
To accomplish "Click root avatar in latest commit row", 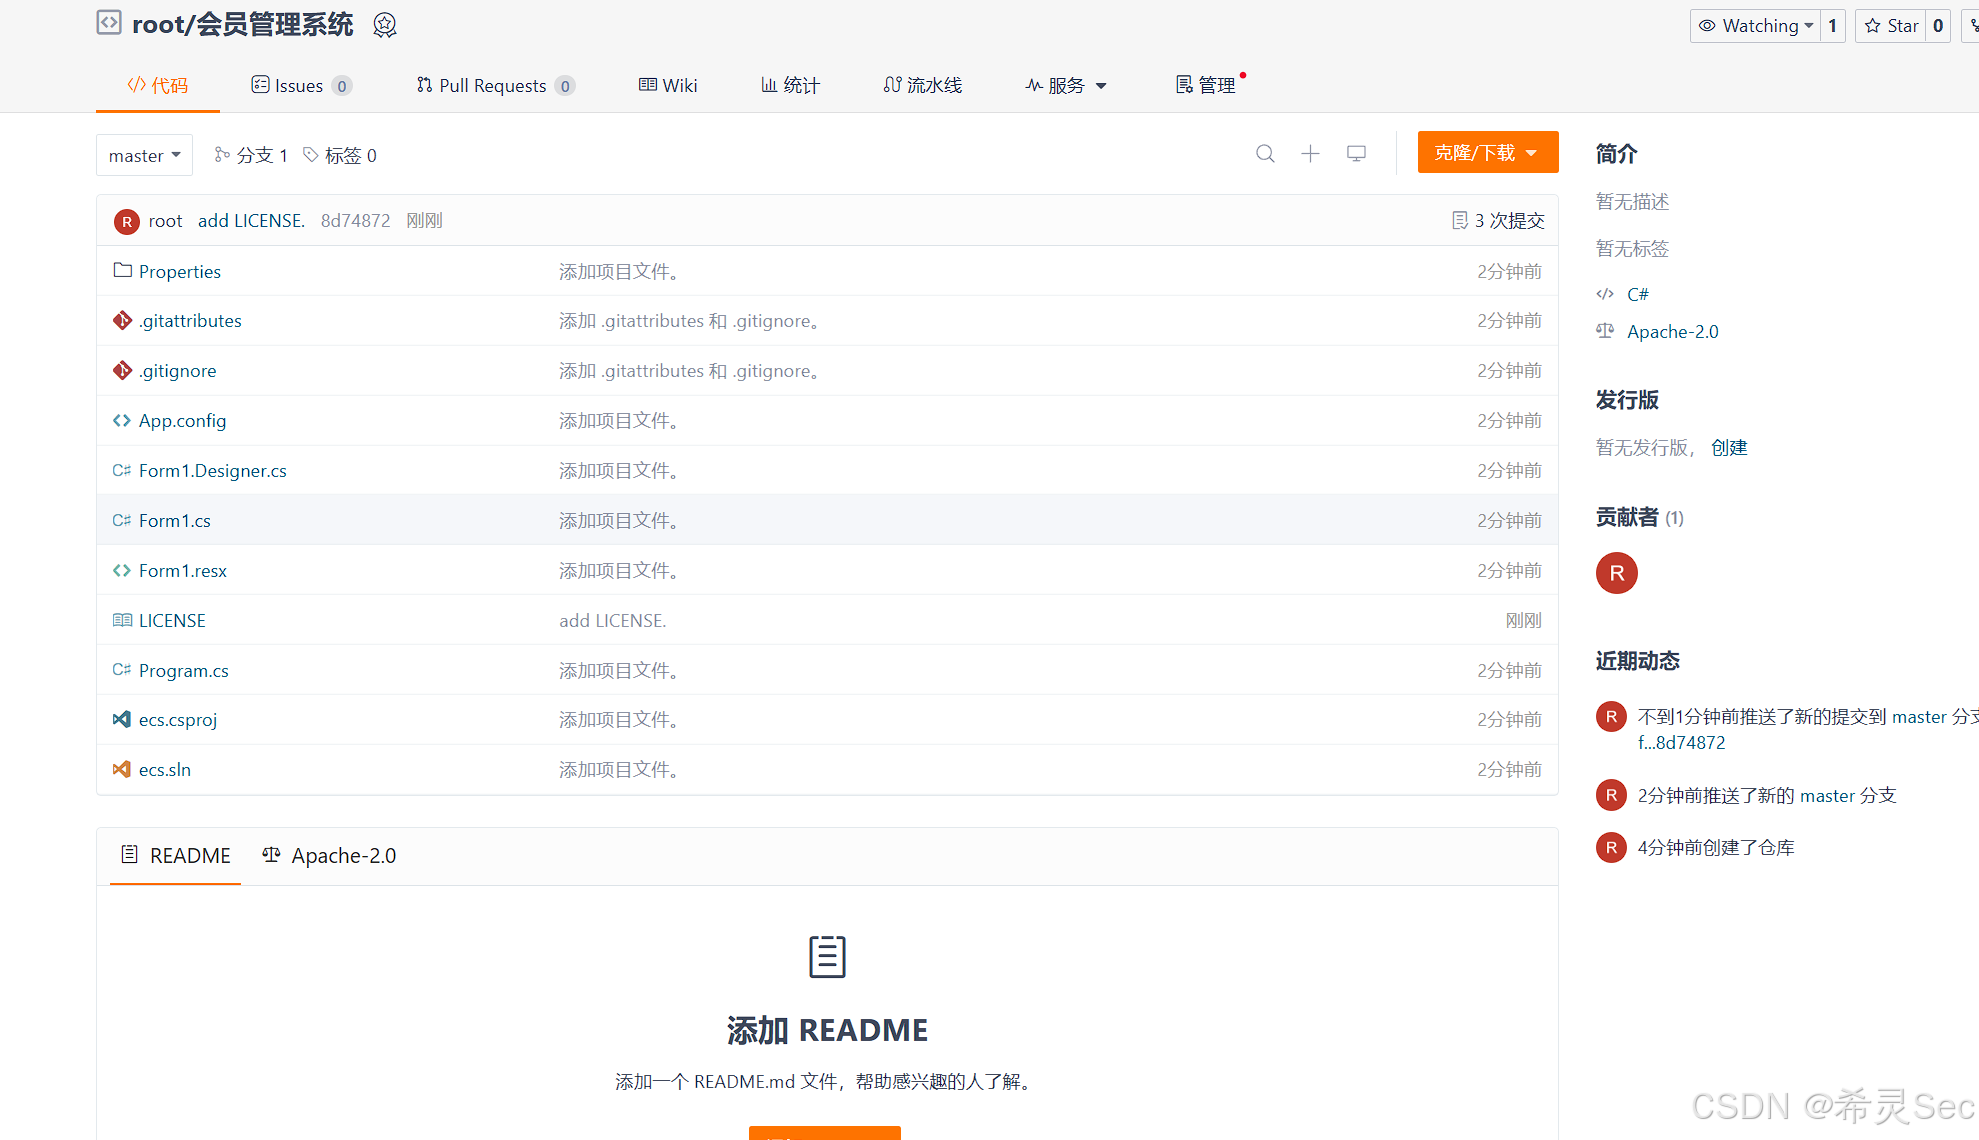I will pyautogui.click(x=126, y=221).
